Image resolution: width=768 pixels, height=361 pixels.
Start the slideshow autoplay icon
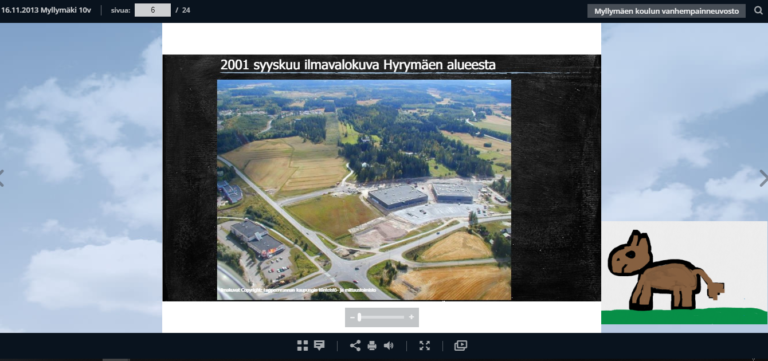[460, 345]
